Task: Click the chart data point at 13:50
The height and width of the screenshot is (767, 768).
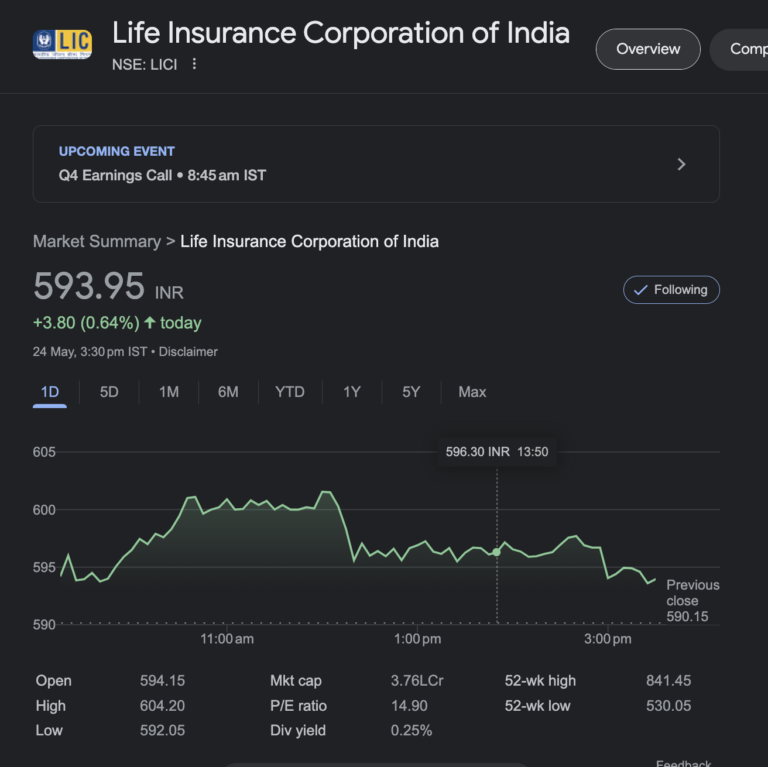Action: point(497,551)
